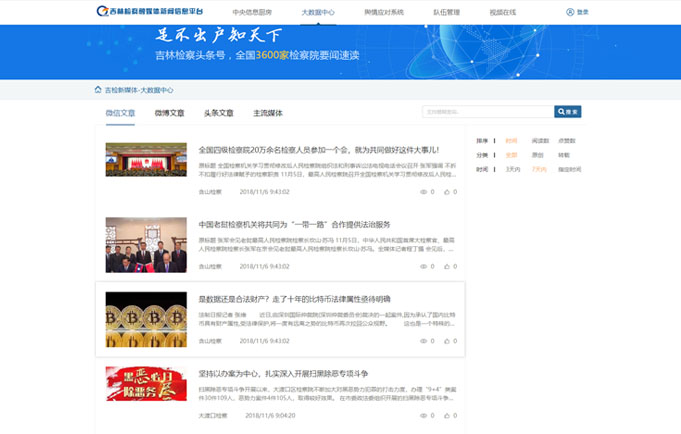Click the view-count eye icon on the first article
The width and height of the screenshot is (681, 434).
[x=422, y=191]
